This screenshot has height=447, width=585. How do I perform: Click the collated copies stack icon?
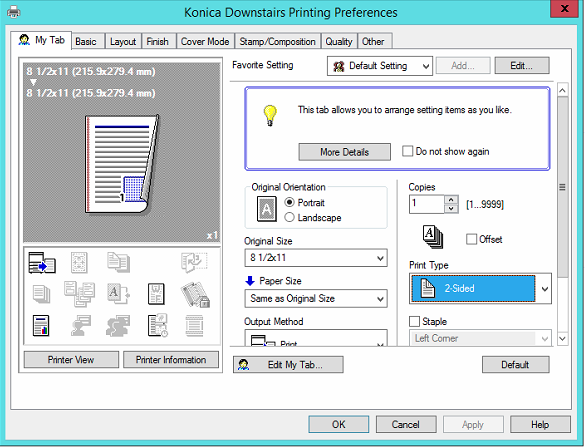[x=433, y=237]
